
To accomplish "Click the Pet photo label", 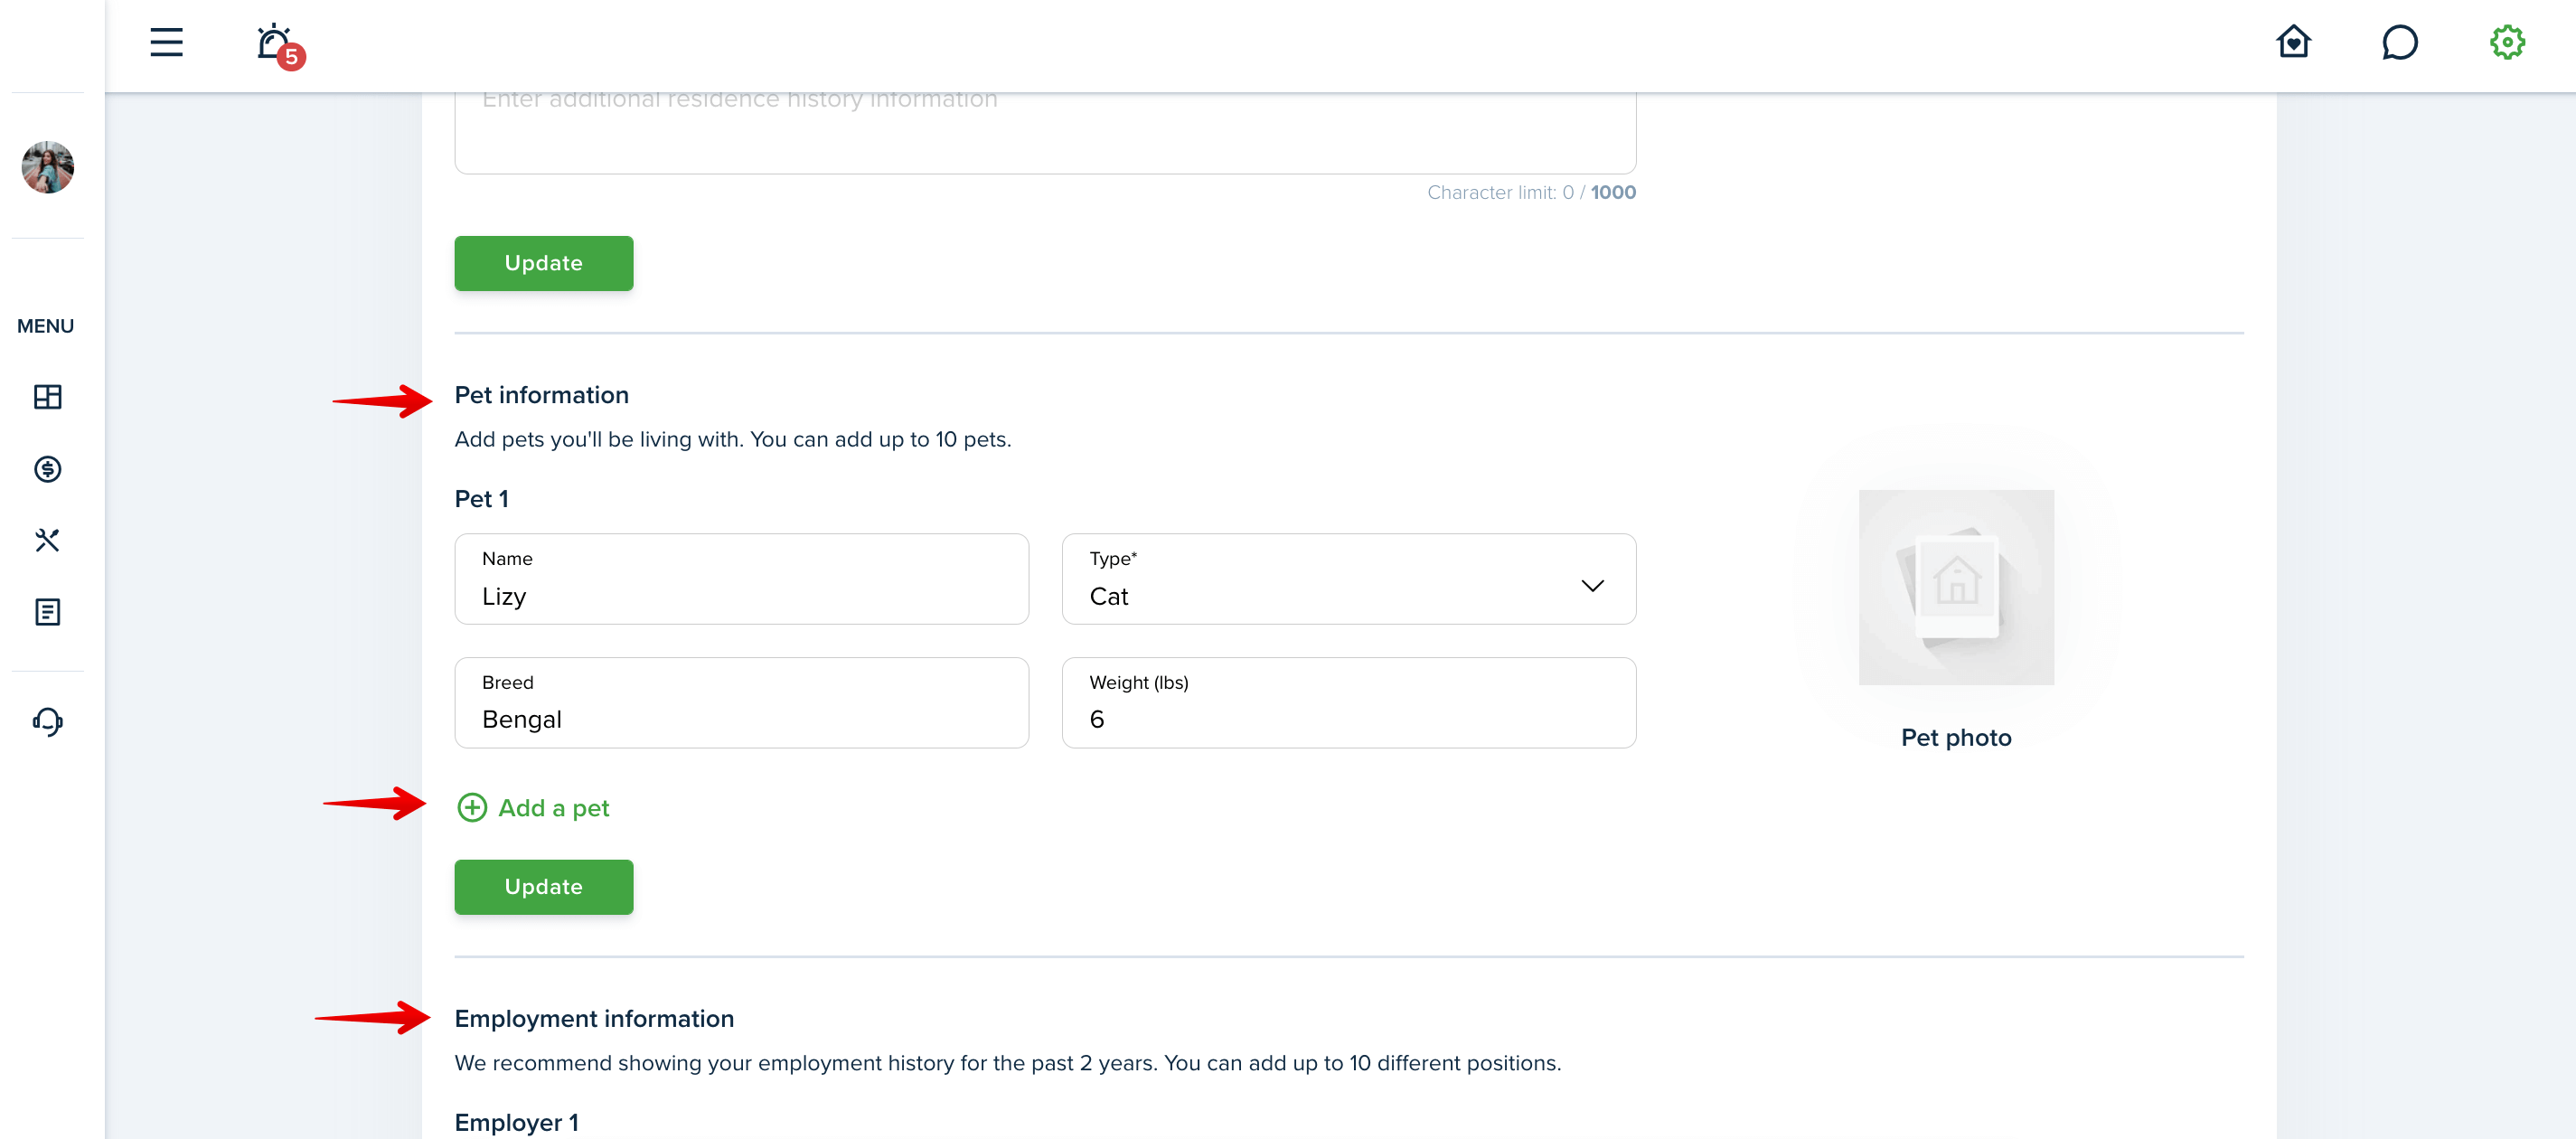I will [x=1955, y=738].
